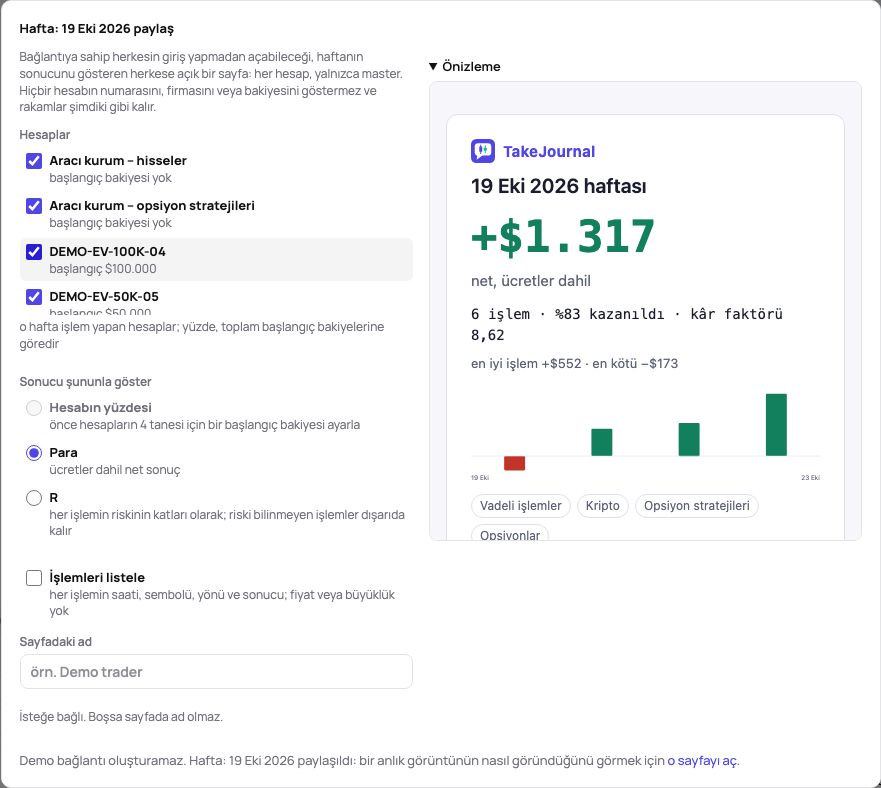Click the Vadeli işlemler tag chip

coord(521,506)
